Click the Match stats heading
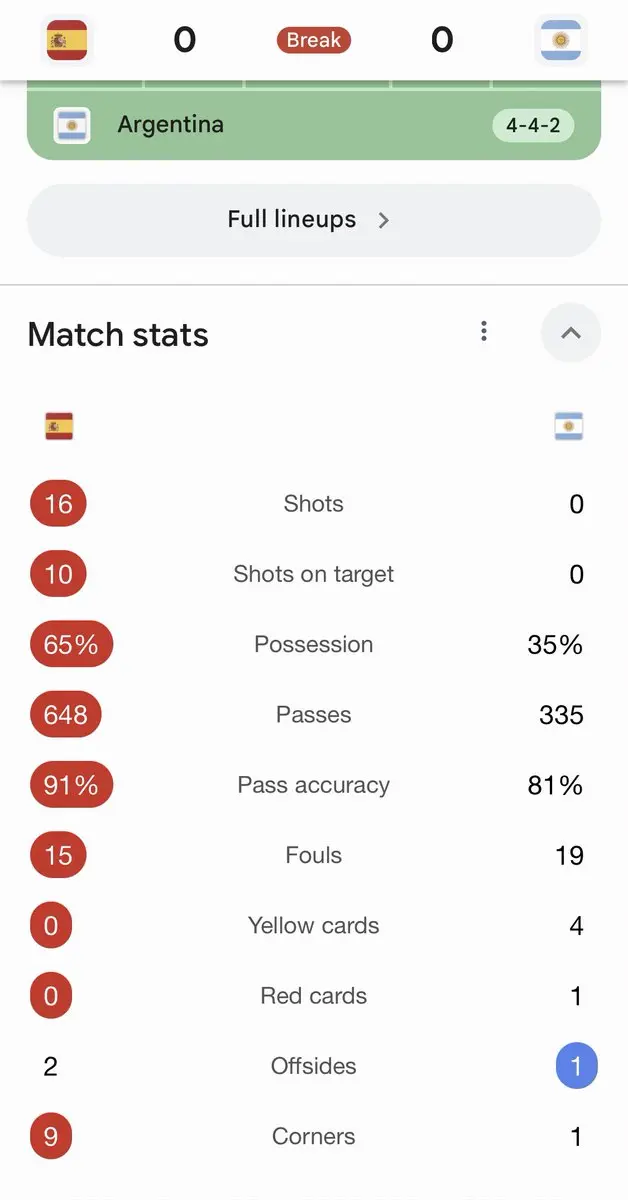This screenshot has height=1200, width=628. pos(118,334)
